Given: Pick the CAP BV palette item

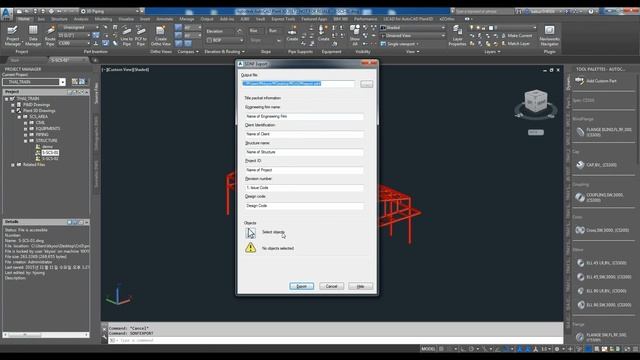Looking at the screenshot, I should click(x=596, y=165).
